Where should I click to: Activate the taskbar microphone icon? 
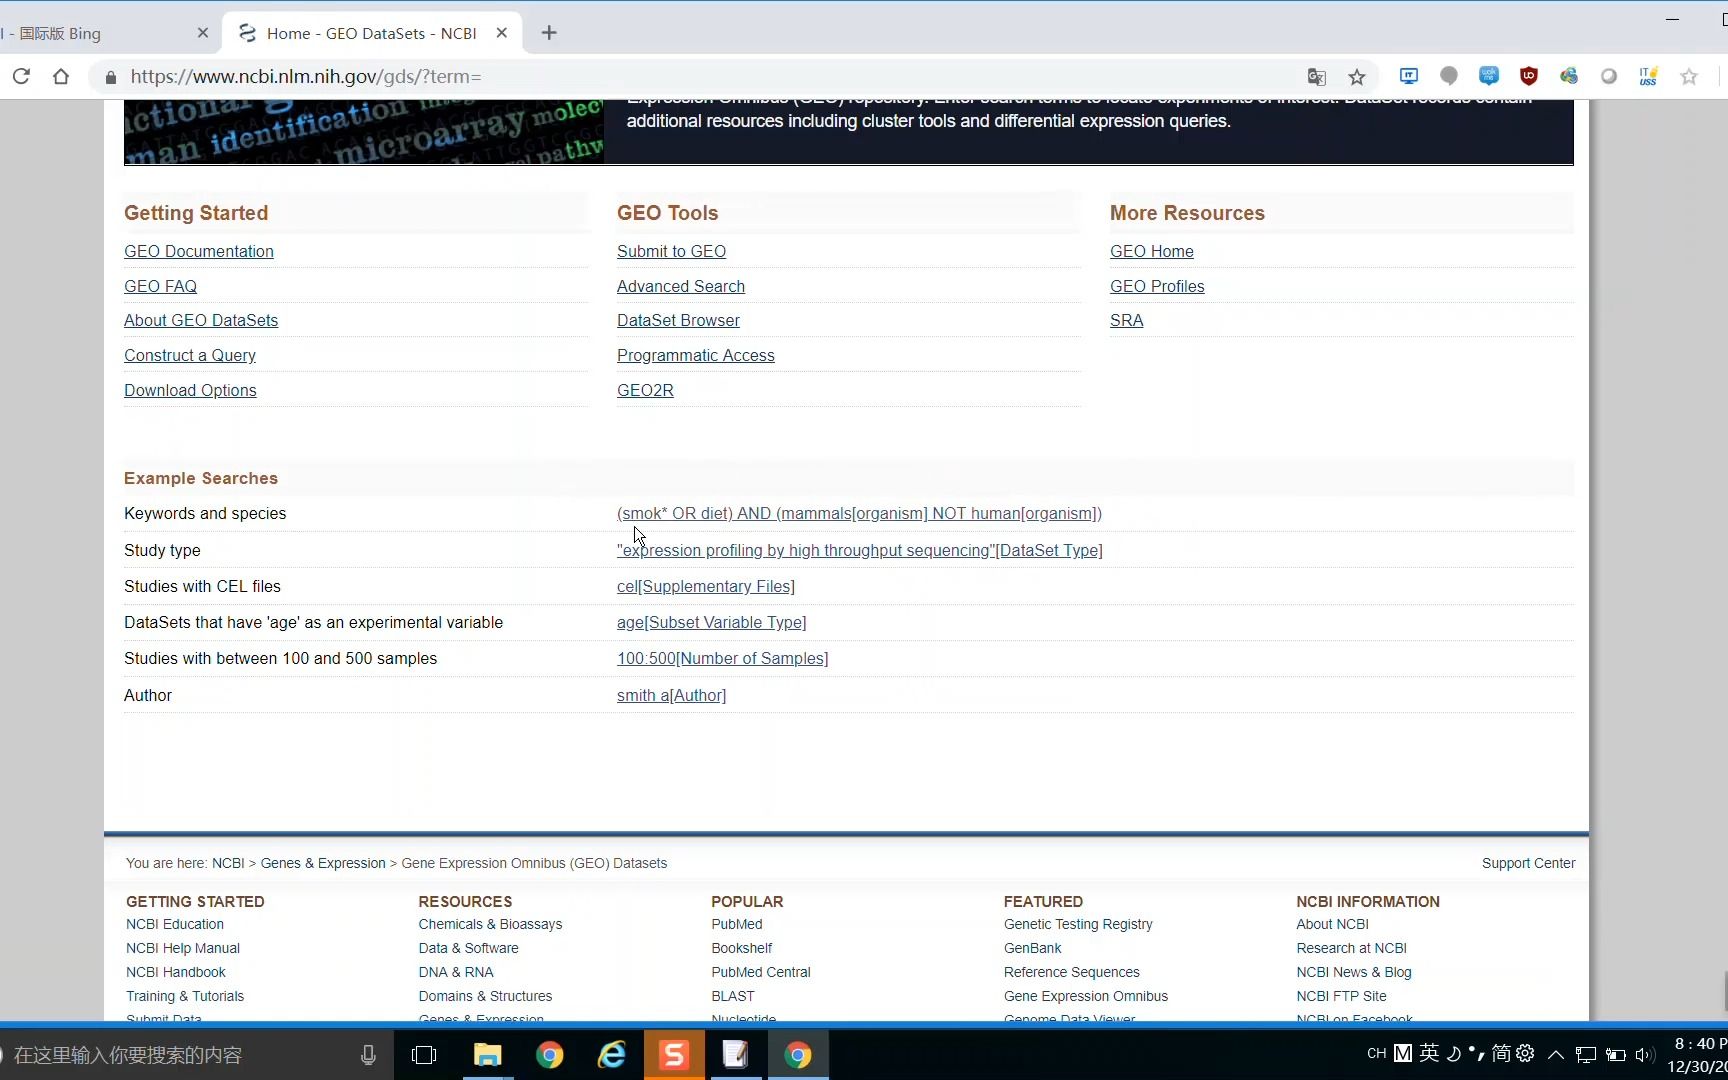(x=368, y=1055)
